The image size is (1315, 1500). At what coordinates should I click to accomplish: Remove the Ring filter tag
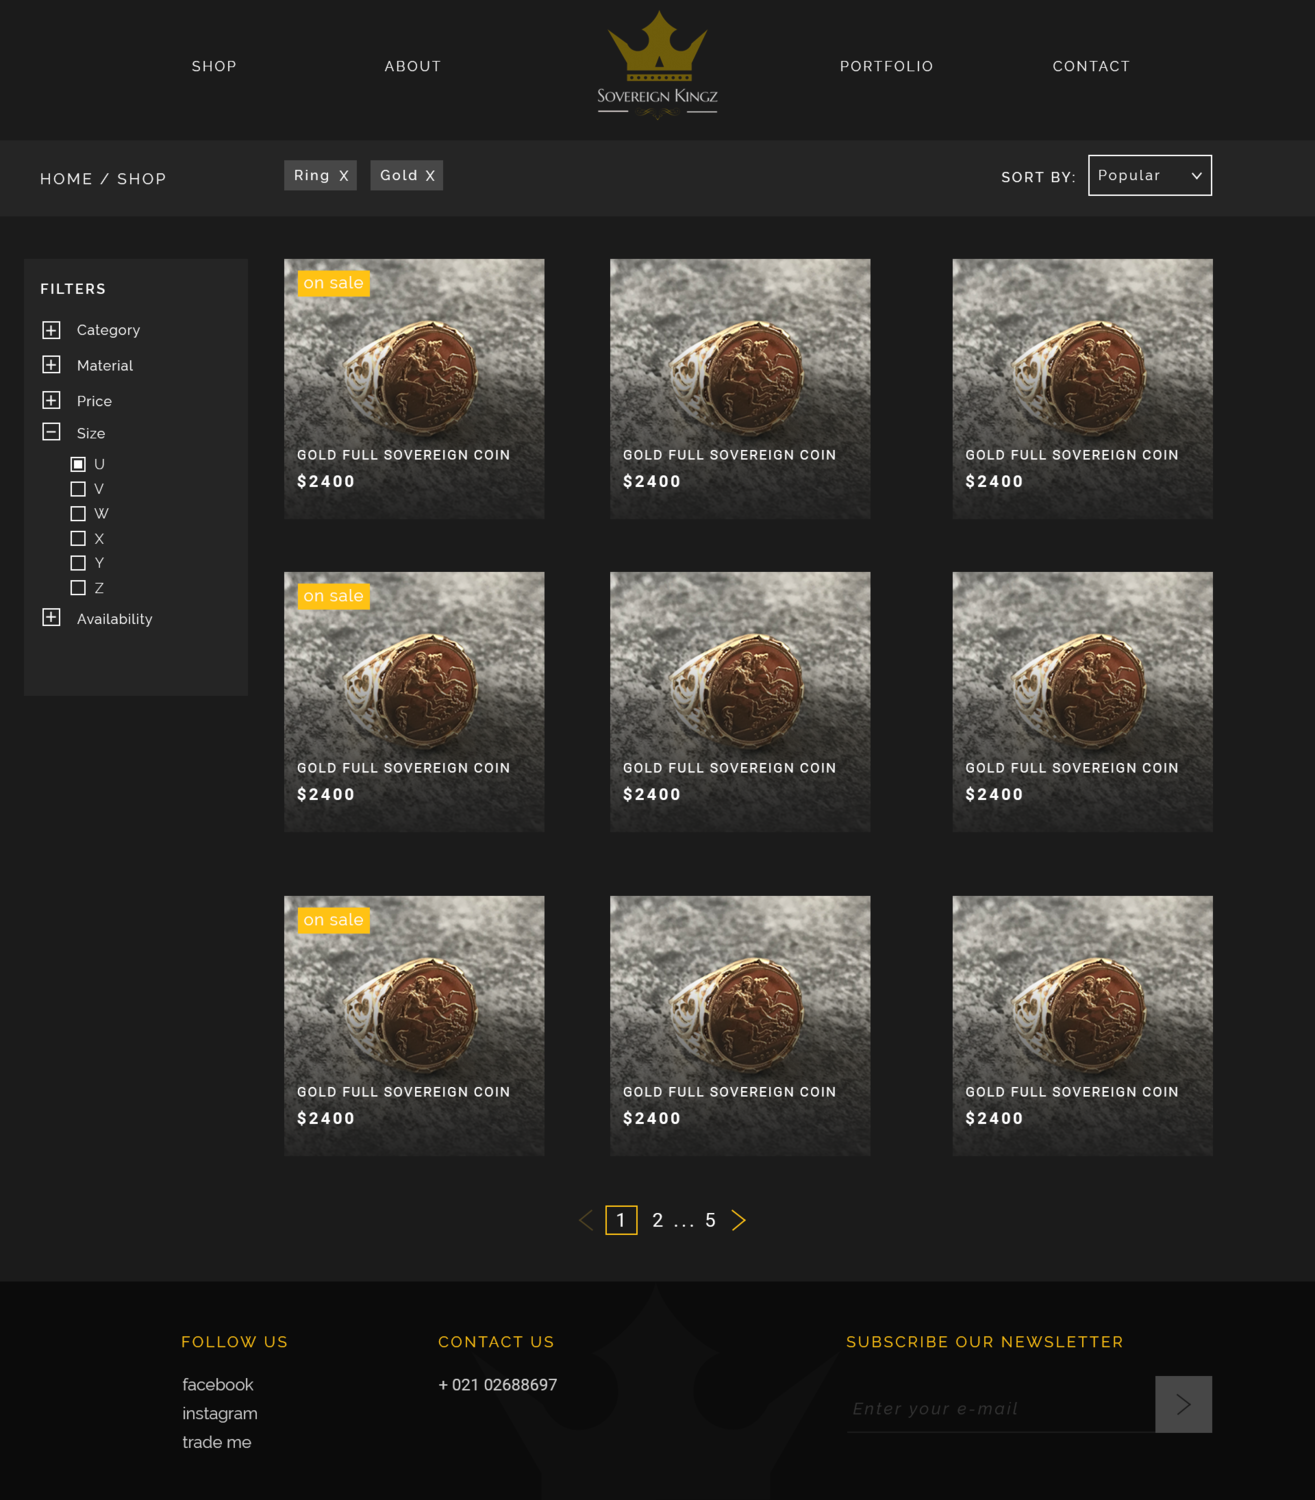coord(343,176)
